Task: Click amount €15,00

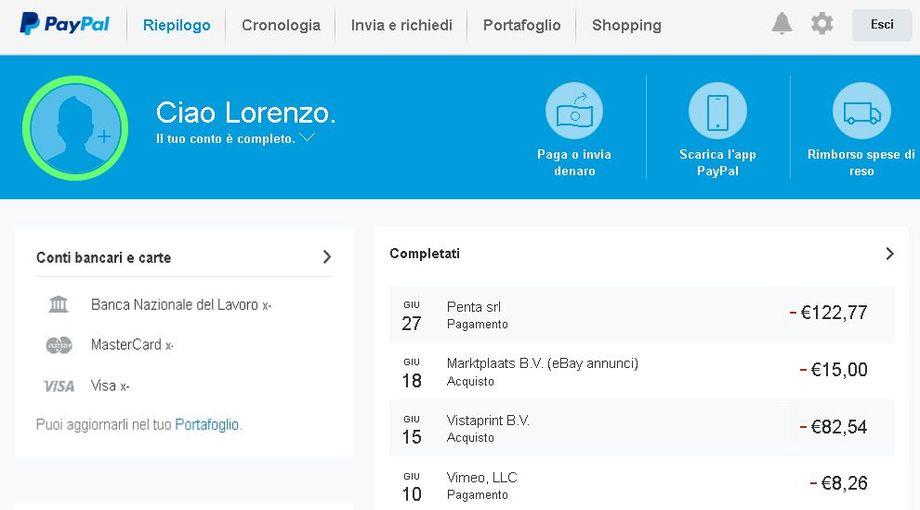Action: [x=834, y=369]
